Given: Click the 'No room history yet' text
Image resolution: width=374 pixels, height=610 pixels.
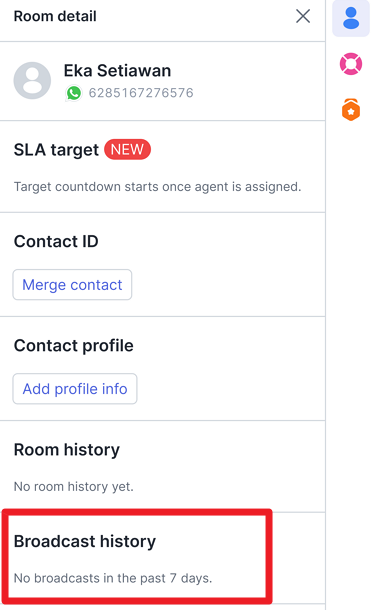Looking at the screenshot, I should [74, 487].
